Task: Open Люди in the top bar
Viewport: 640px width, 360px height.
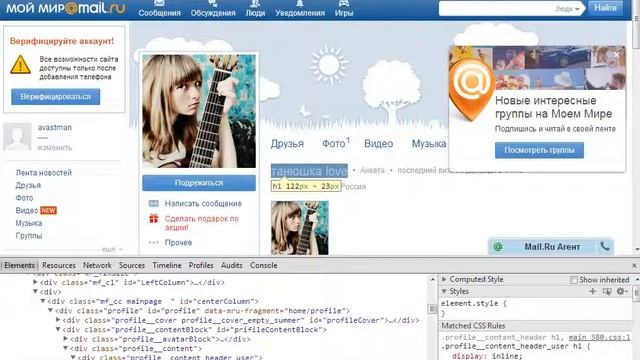Action: [255, 9]
